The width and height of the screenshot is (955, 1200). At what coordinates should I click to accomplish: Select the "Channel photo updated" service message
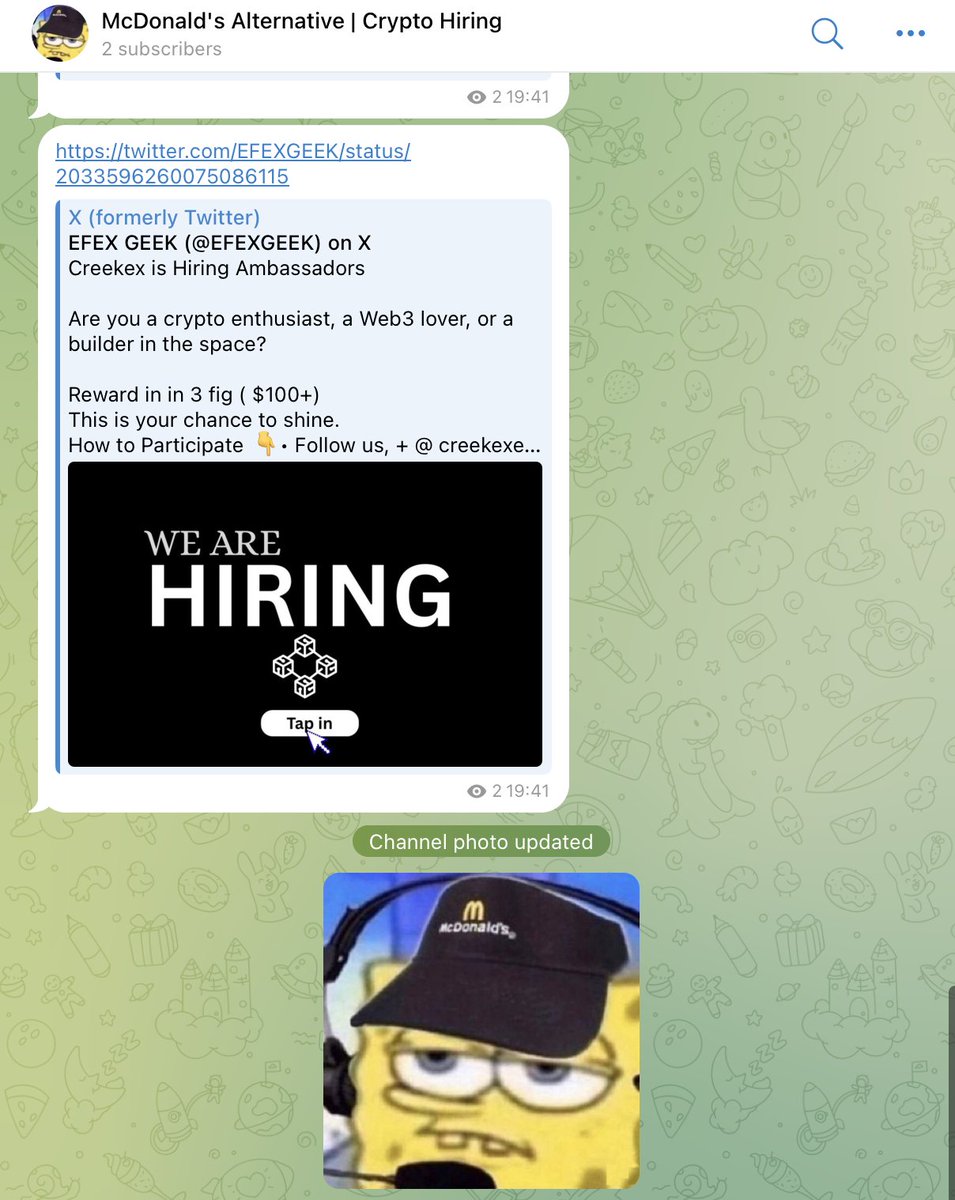(x=481, y=842)
